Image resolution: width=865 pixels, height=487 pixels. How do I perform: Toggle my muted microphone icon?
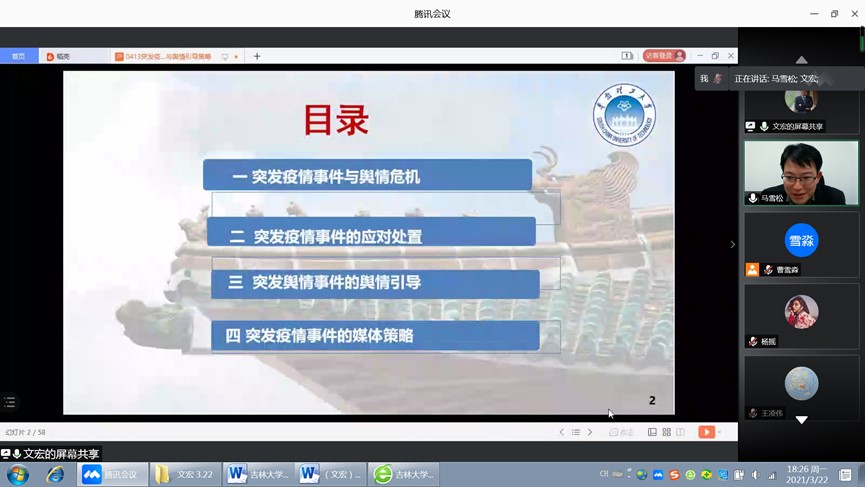718,79
